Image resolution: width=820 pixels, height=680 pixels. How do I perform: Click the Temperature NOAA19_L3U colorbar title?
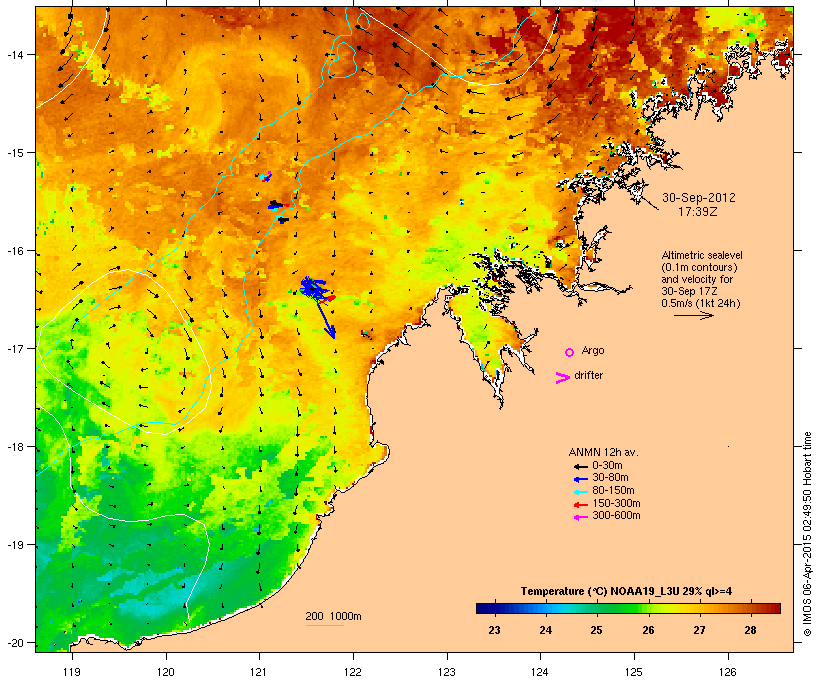[626, 592]
